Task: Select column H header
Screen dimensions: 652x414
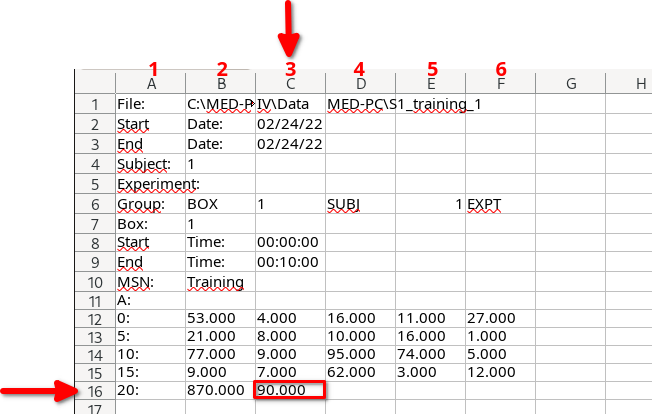Action: [x=629, y=83]
